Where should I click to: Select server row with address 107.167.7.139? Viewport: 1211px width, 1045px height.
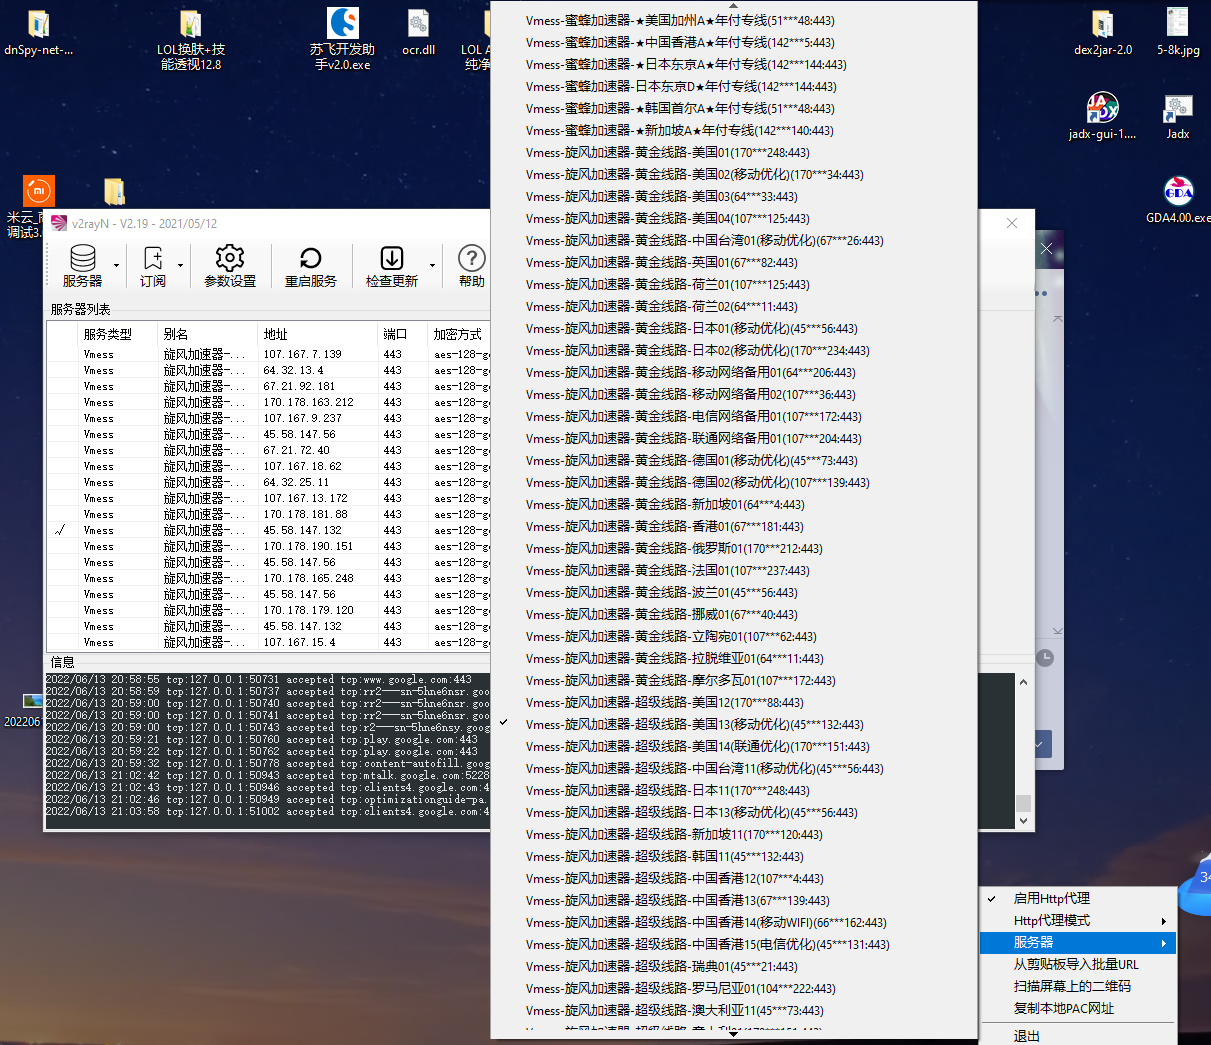[268, 354]
